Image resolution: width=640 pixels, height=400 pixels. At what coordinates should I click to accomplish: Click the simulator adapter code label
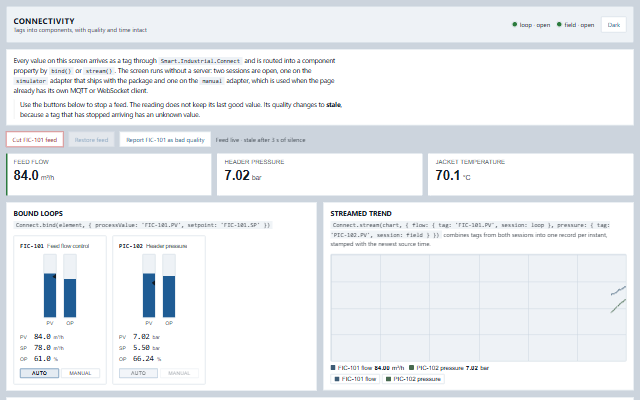(31, 81)
